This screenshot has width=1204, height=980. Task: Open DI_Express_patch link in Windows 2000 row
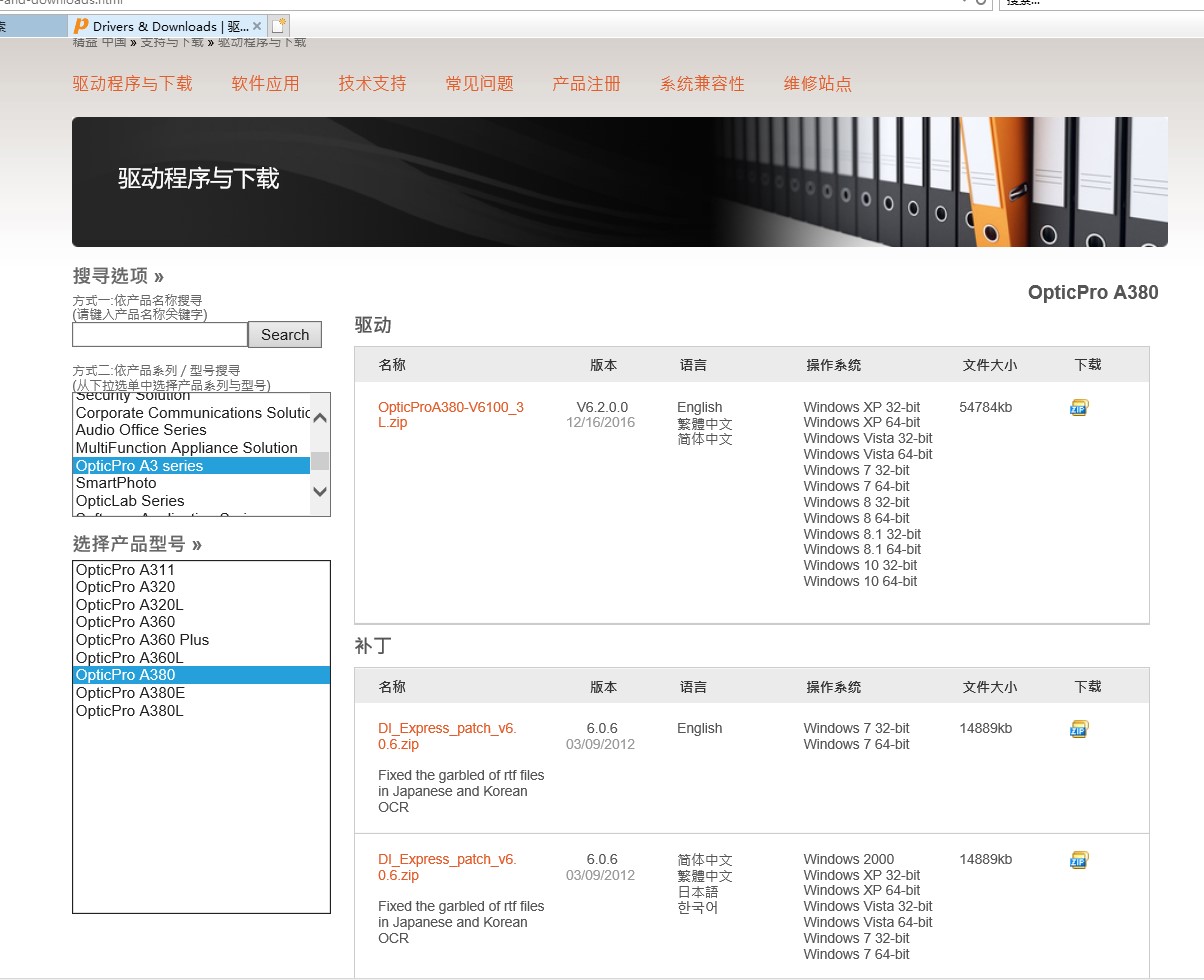pos(447,867)
